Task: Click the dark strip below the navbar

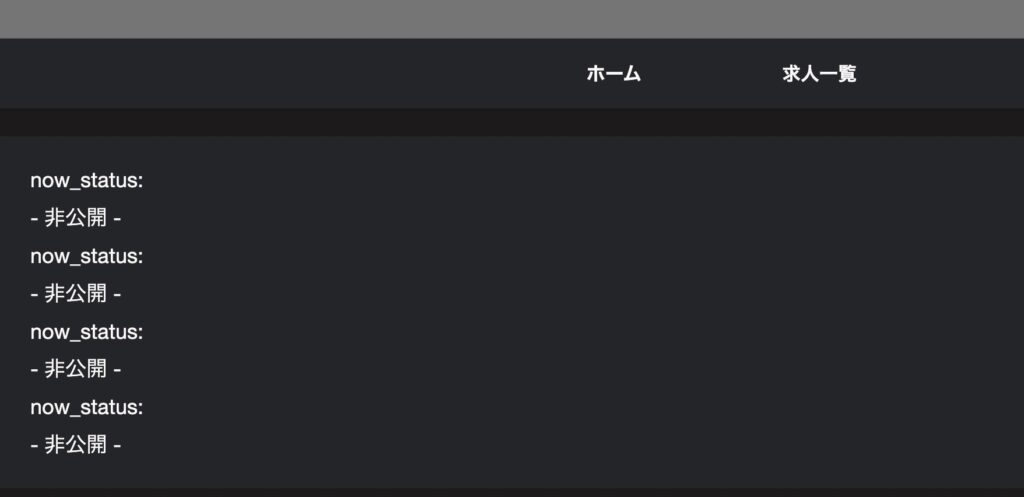Action: (x=512, y=122)
